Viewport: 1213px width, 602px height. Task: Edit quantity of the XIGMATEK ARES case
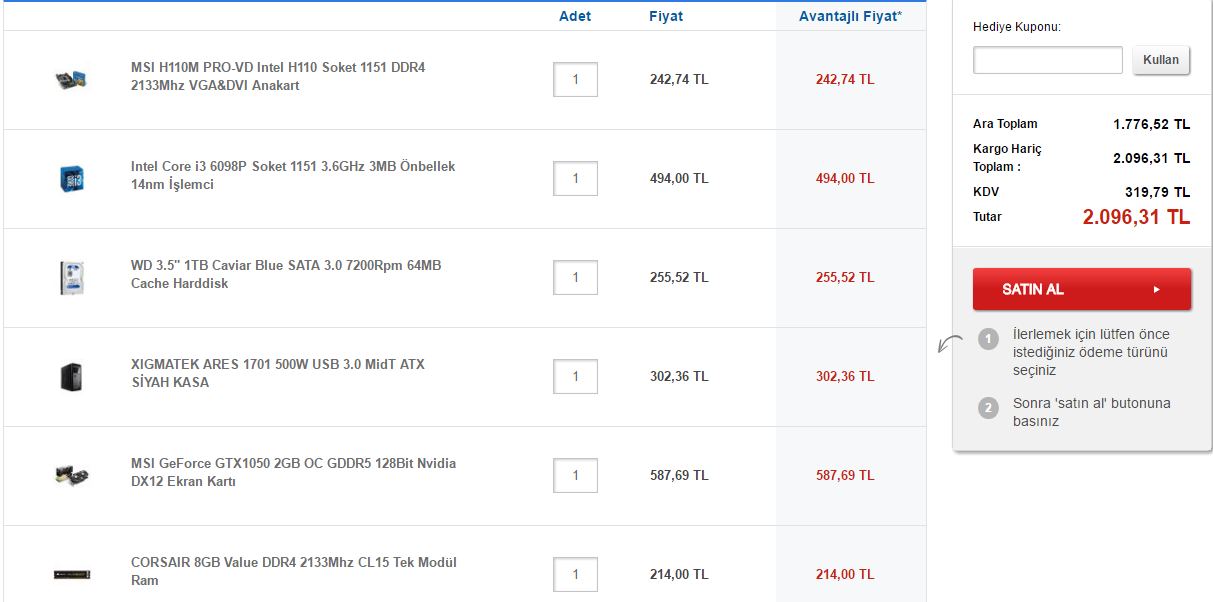575,376
